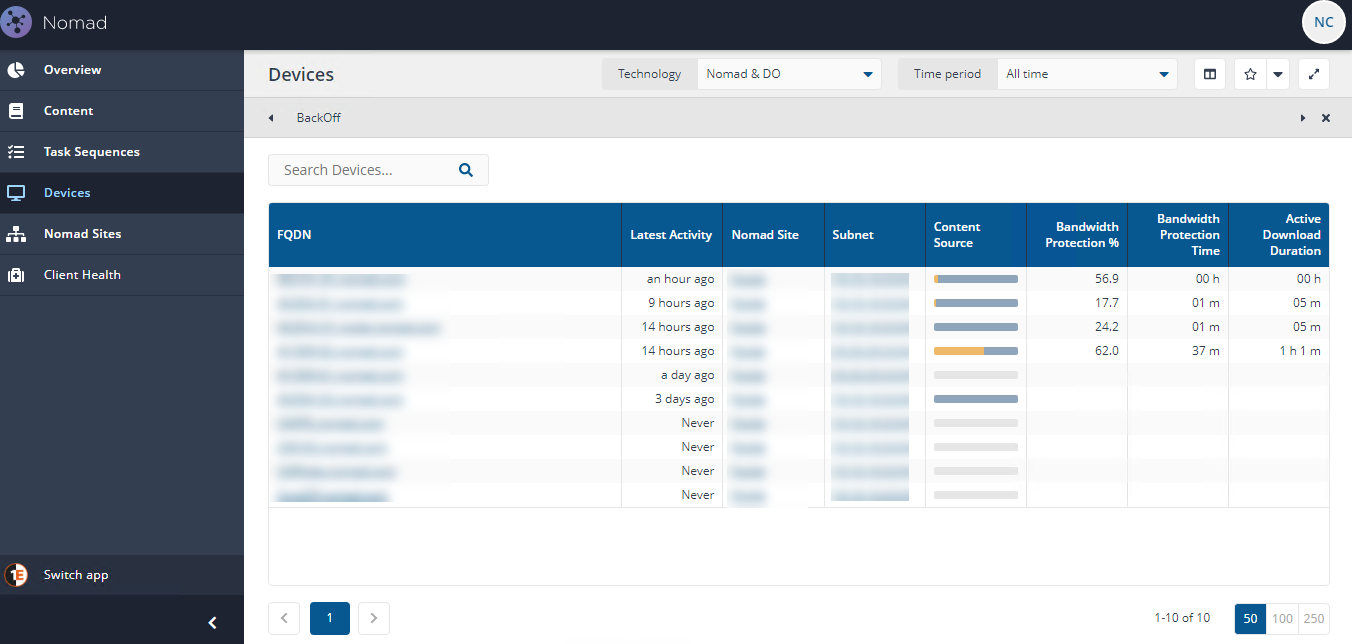This screenshot has height=644, width=1352.
Task: Click bandwidth protection value 24.2
Action: click(x=1107, y=327)
